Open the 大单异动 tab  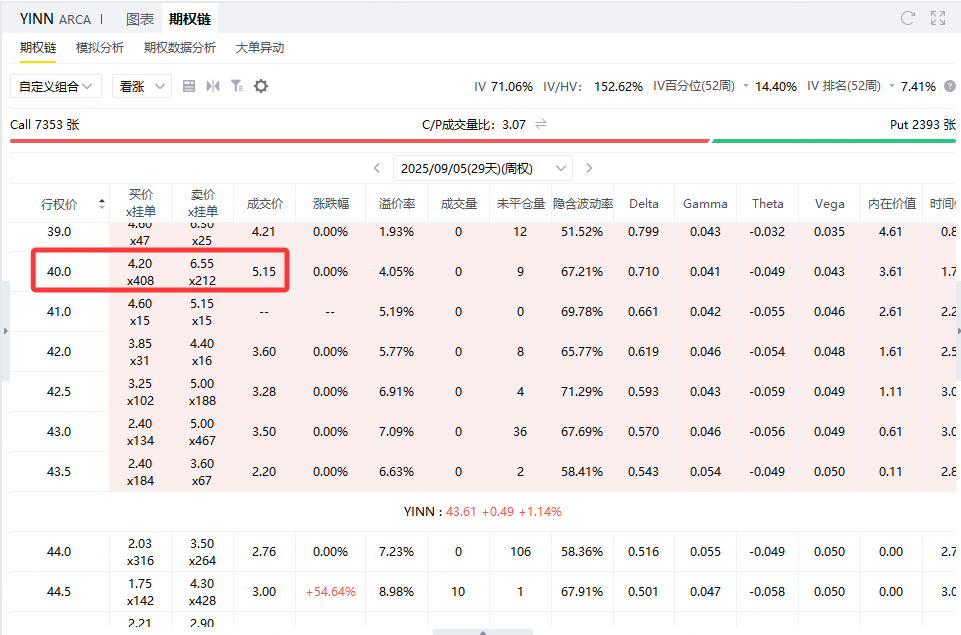point(260,48)
